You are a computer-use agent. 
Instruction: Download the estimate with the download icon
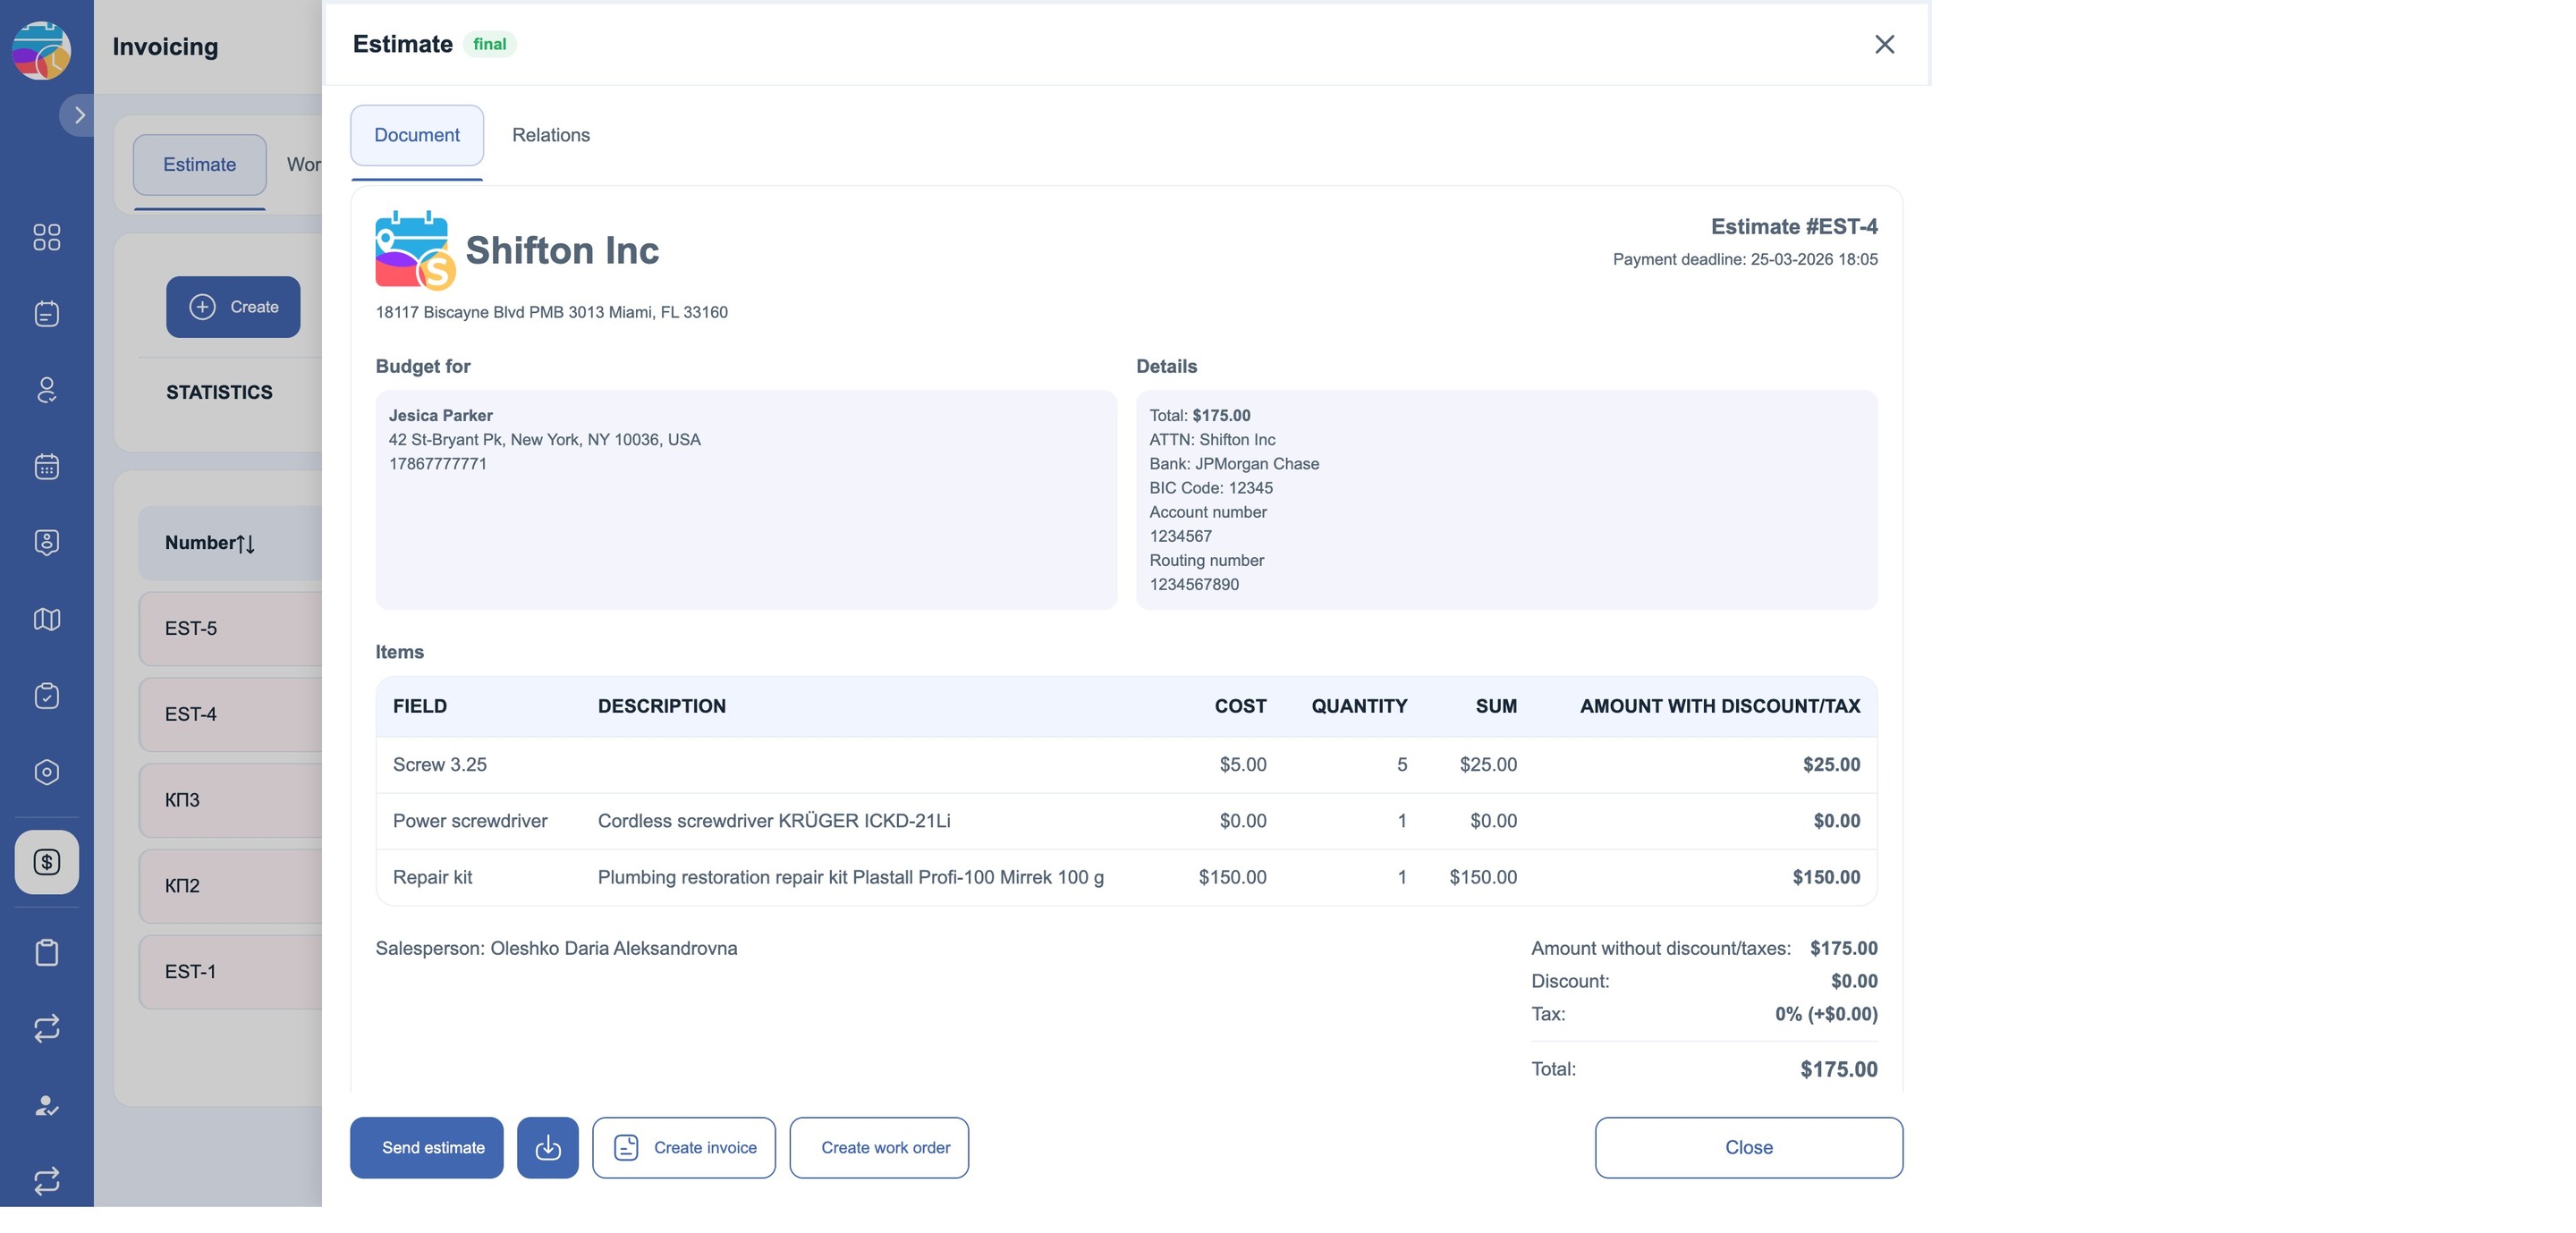coord(548,1148)
